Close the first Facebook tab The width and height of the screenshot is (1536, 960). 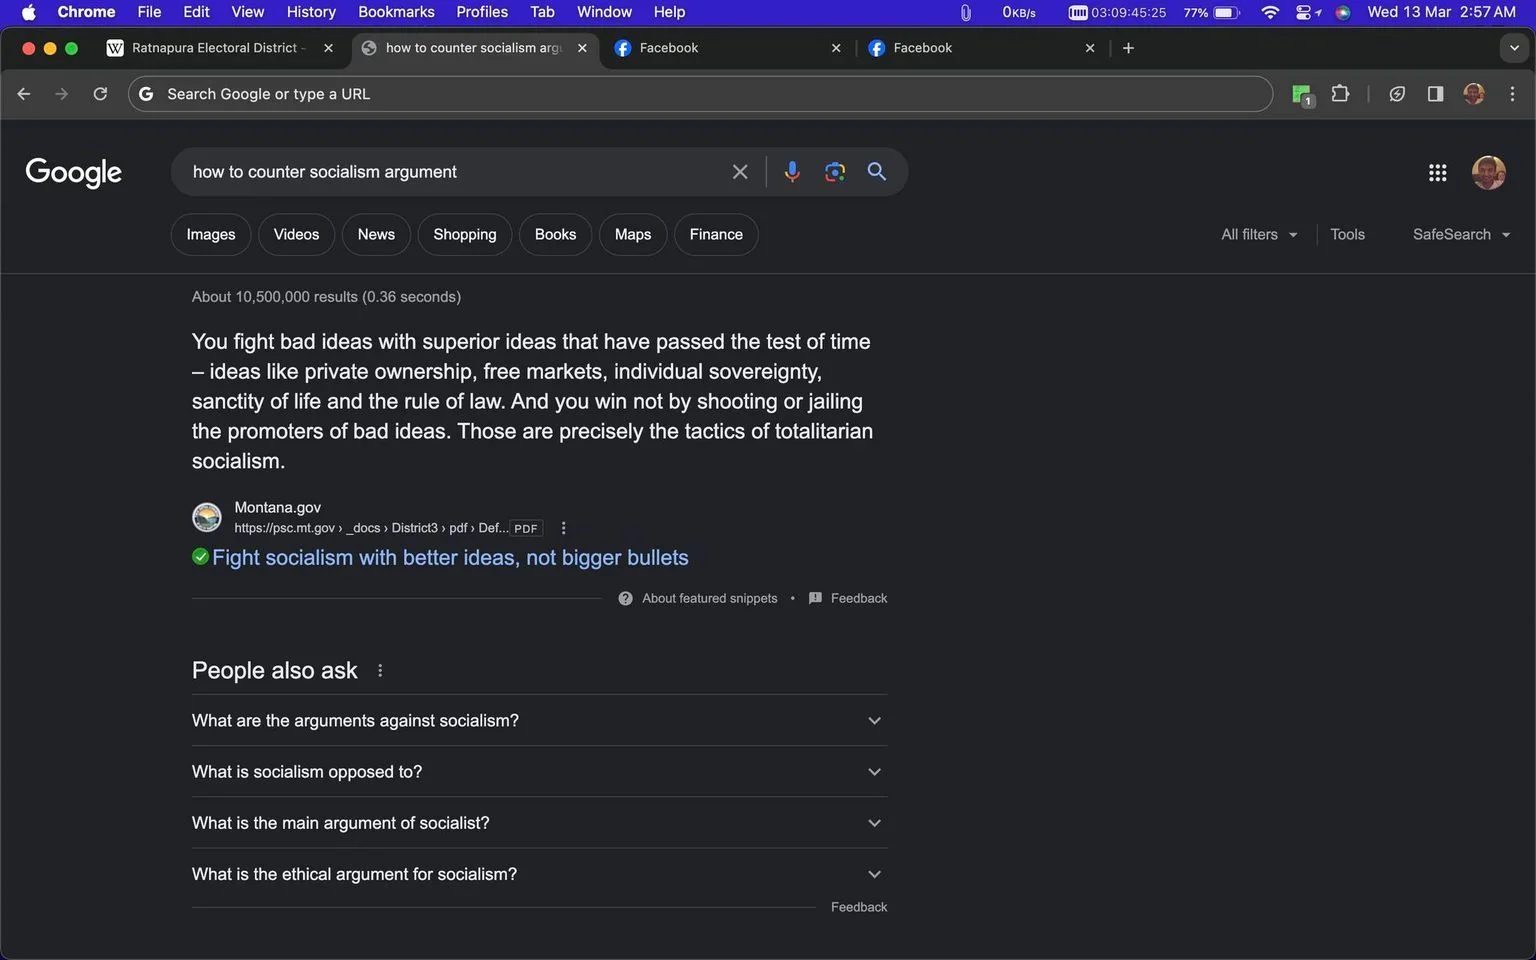tap(836, 48)
